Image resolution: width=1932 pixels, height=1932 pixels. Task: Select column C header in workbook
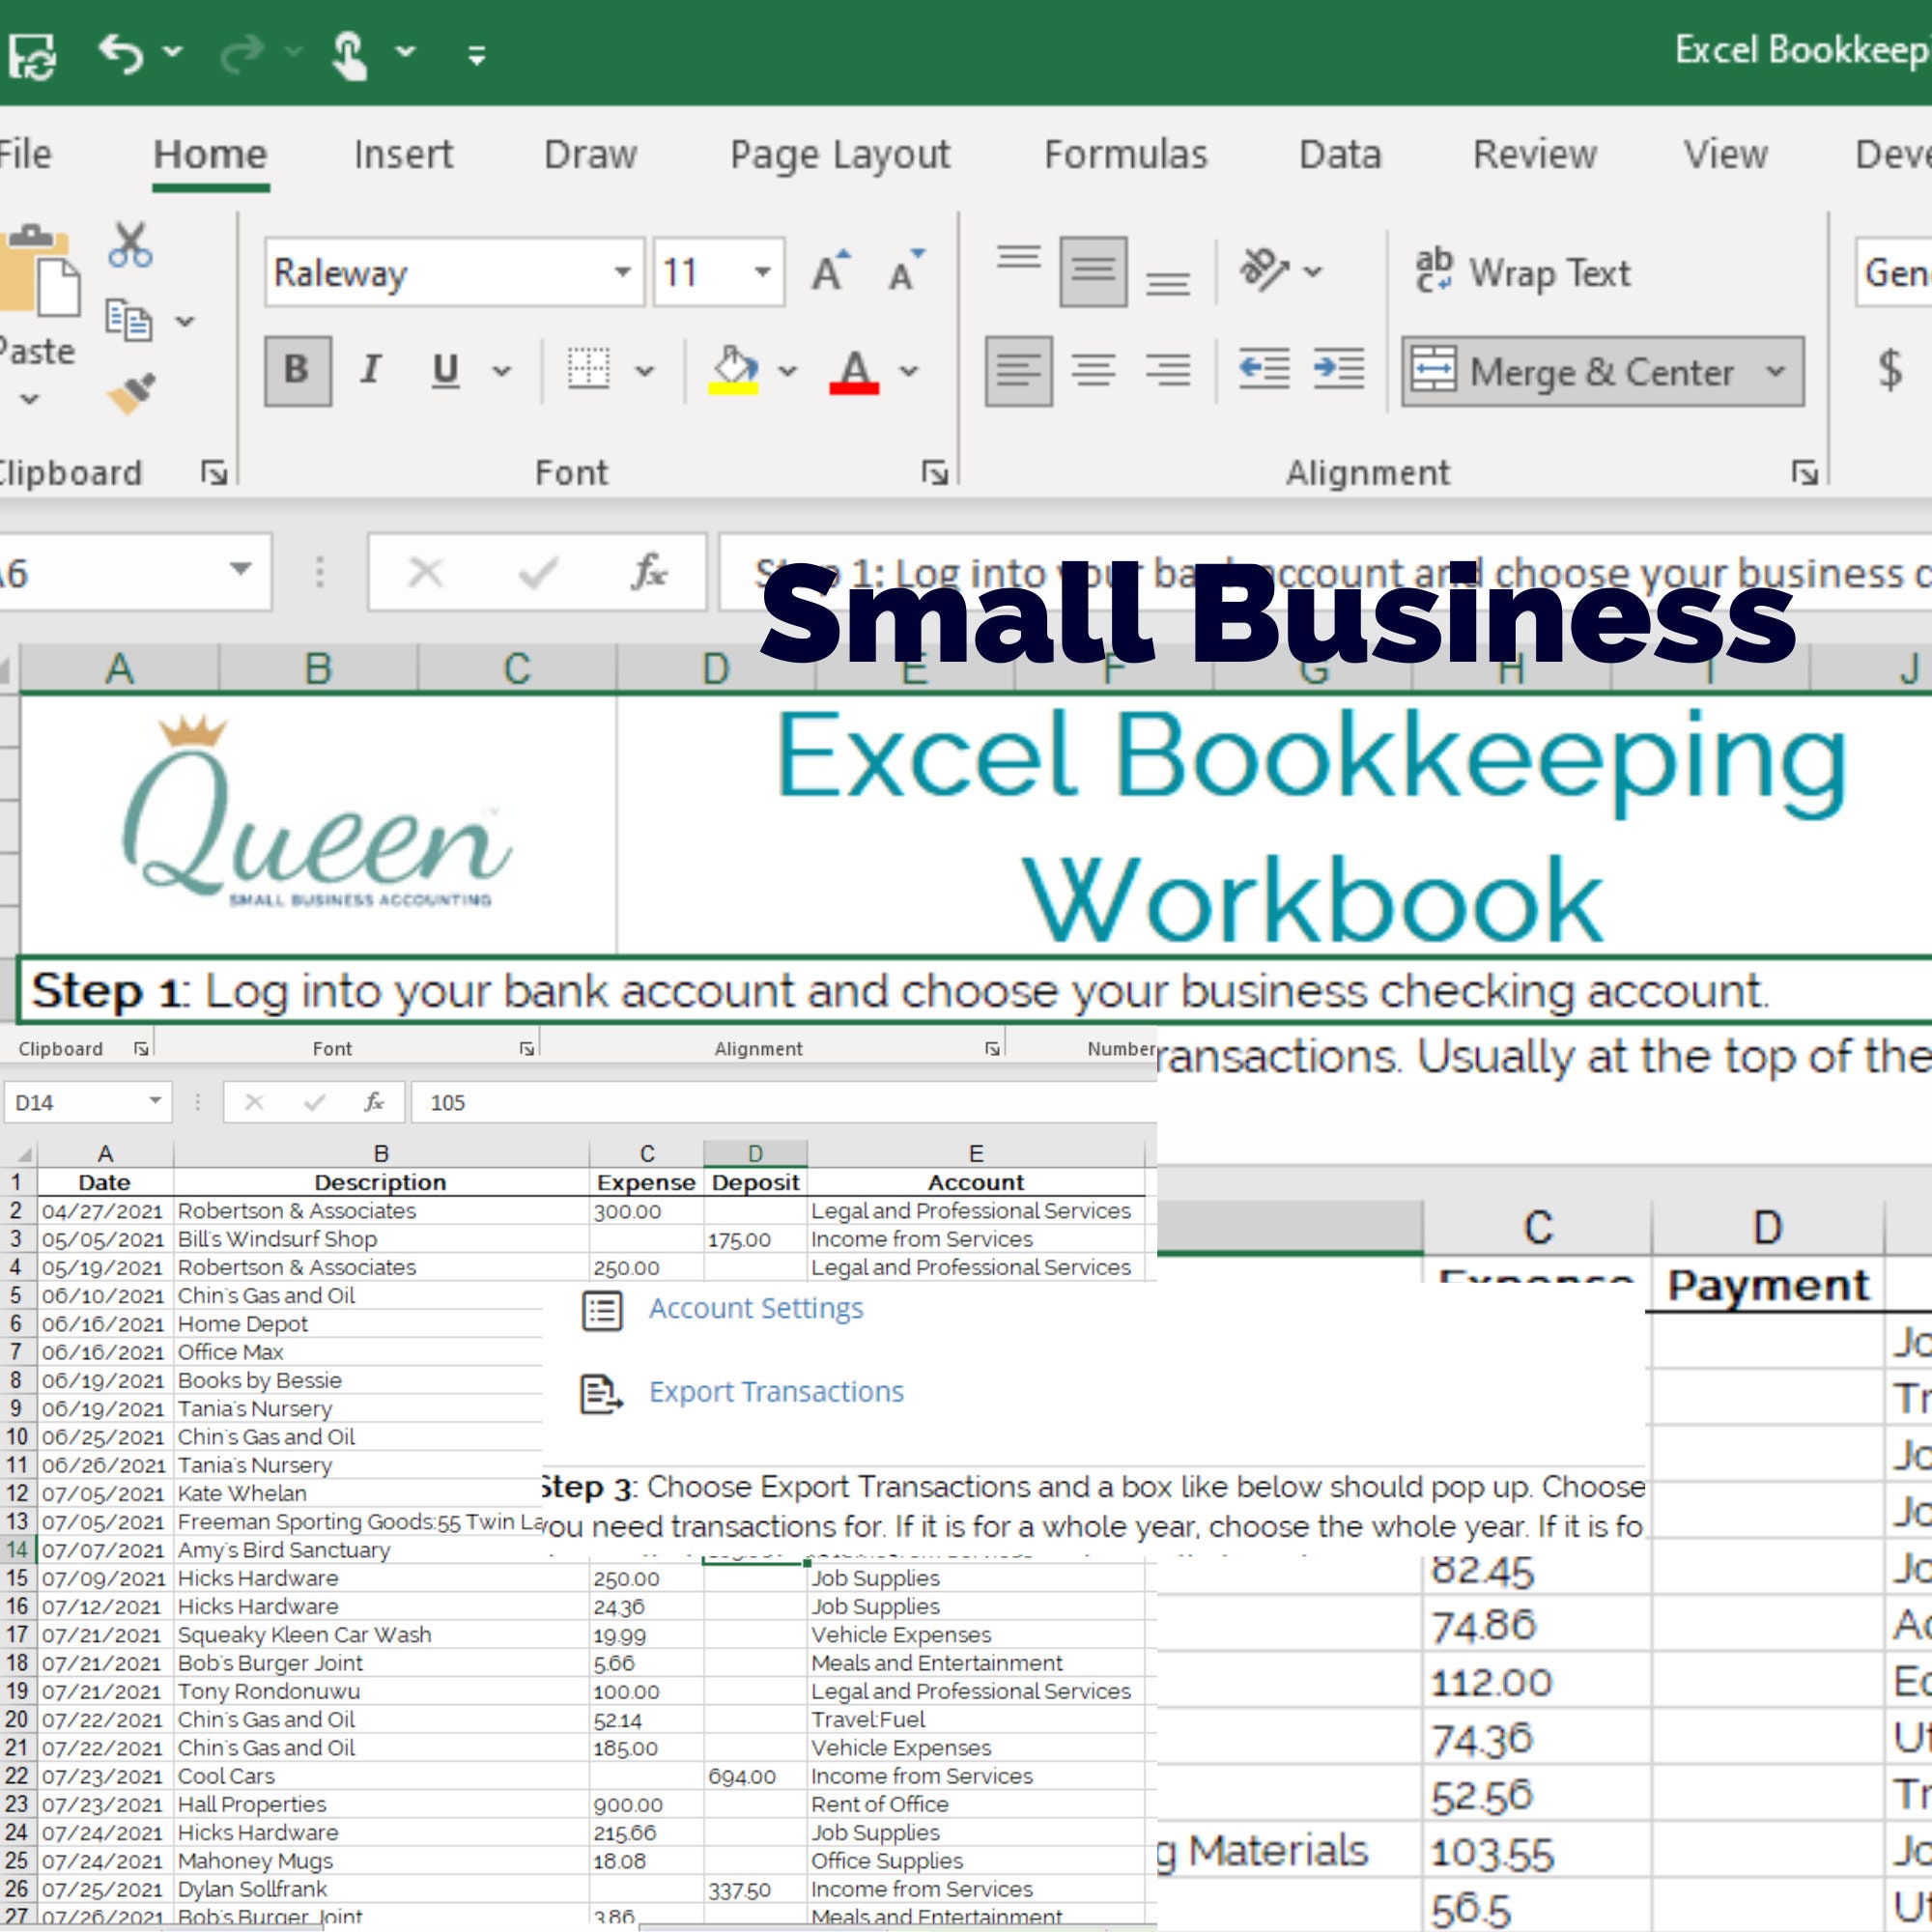(x=517, y=668)
